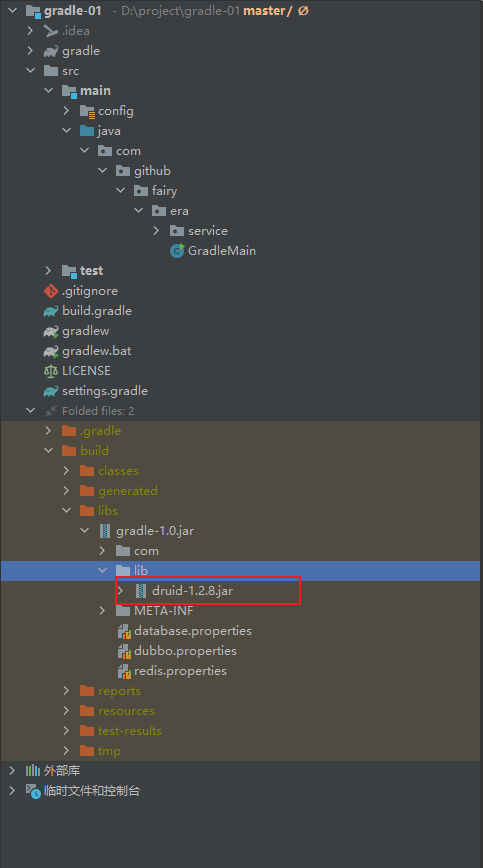Image resolution: width=483 pixels, height=868 pixels.
Task: Collapse the src folder chevron
Action: (30, 70)
